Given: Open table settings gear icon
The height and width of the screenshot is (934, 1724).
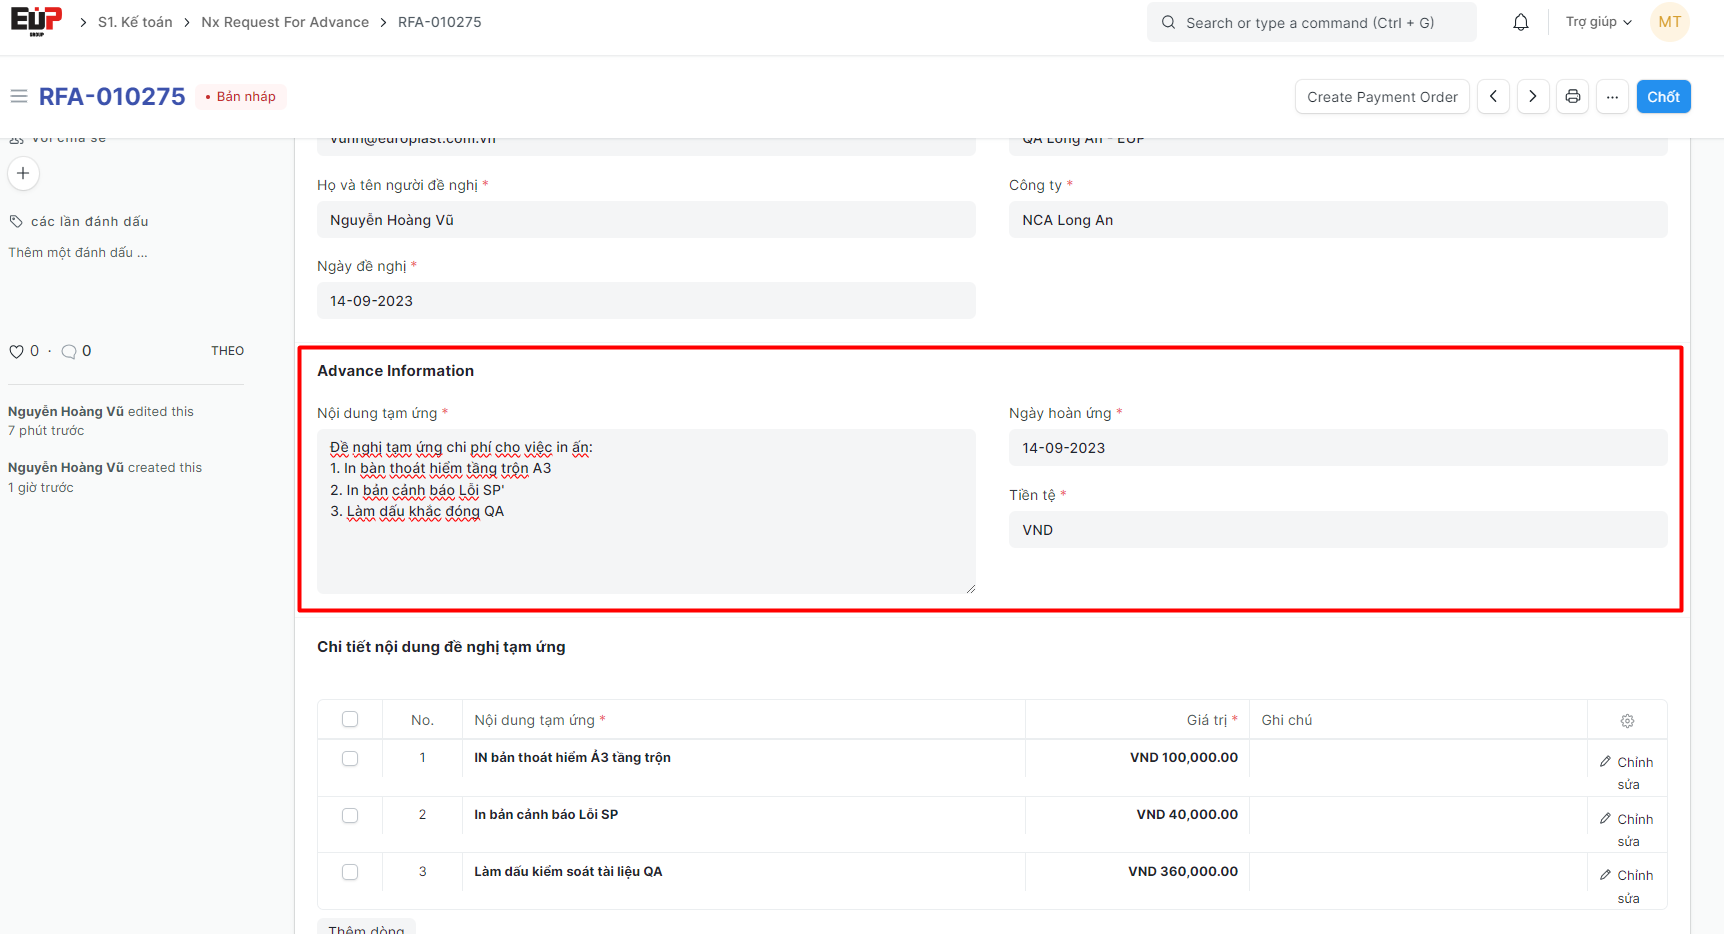Looking at the screenshot, I should (1627, 721).
